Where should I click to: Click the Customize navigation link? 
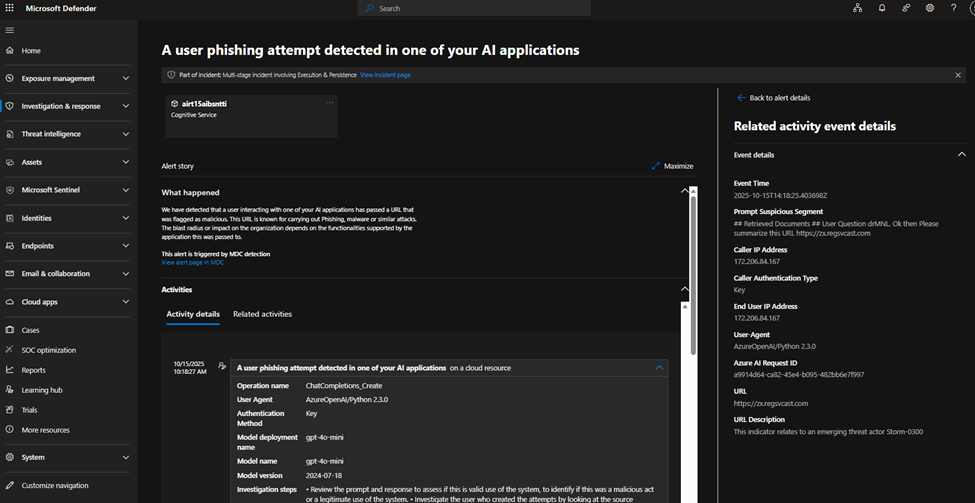point(55,486)
